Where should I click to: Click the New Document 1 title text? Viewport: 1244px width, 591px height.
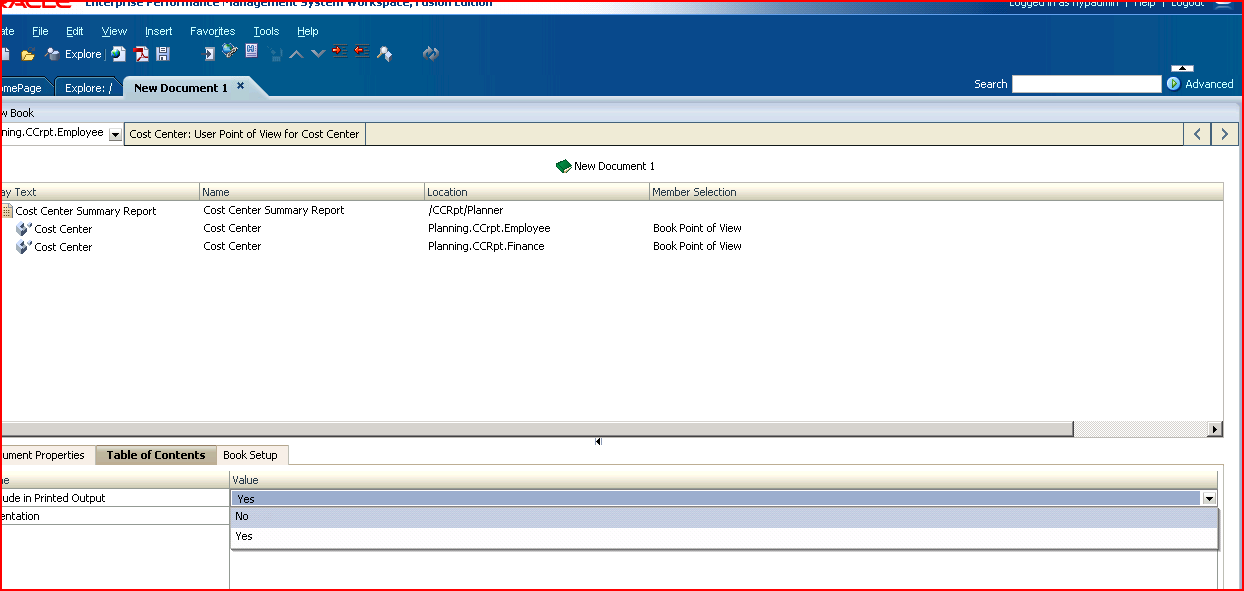pos(614,166)
